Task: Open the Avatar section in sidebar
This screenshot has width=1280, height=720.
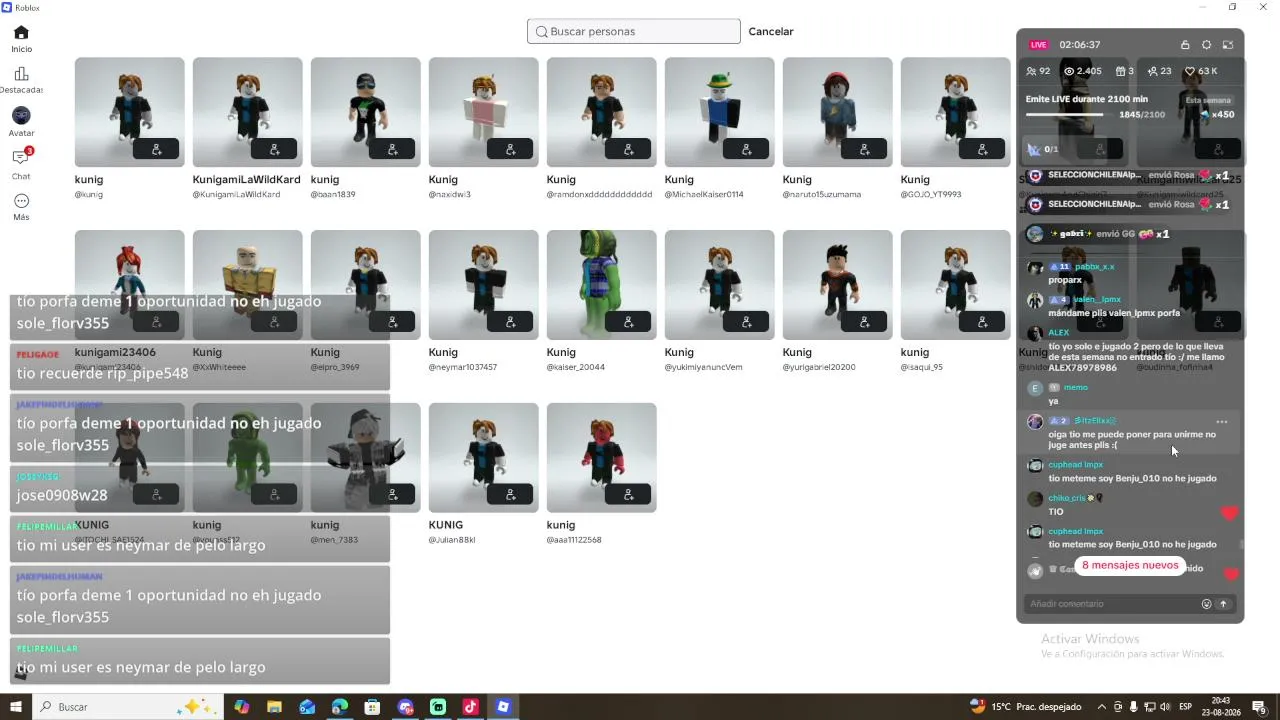Action: (x=21, y=122)
